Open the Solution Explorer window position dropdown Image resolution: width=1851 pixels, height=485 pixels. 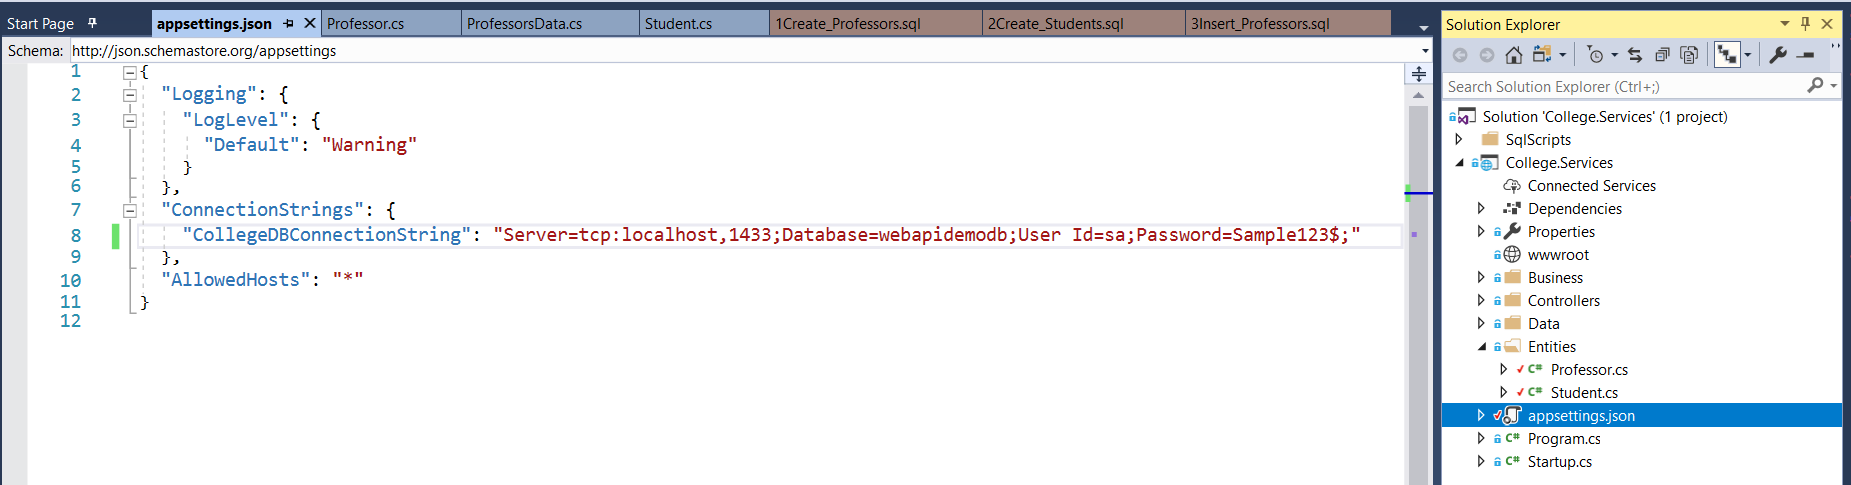coord(1785,23)
